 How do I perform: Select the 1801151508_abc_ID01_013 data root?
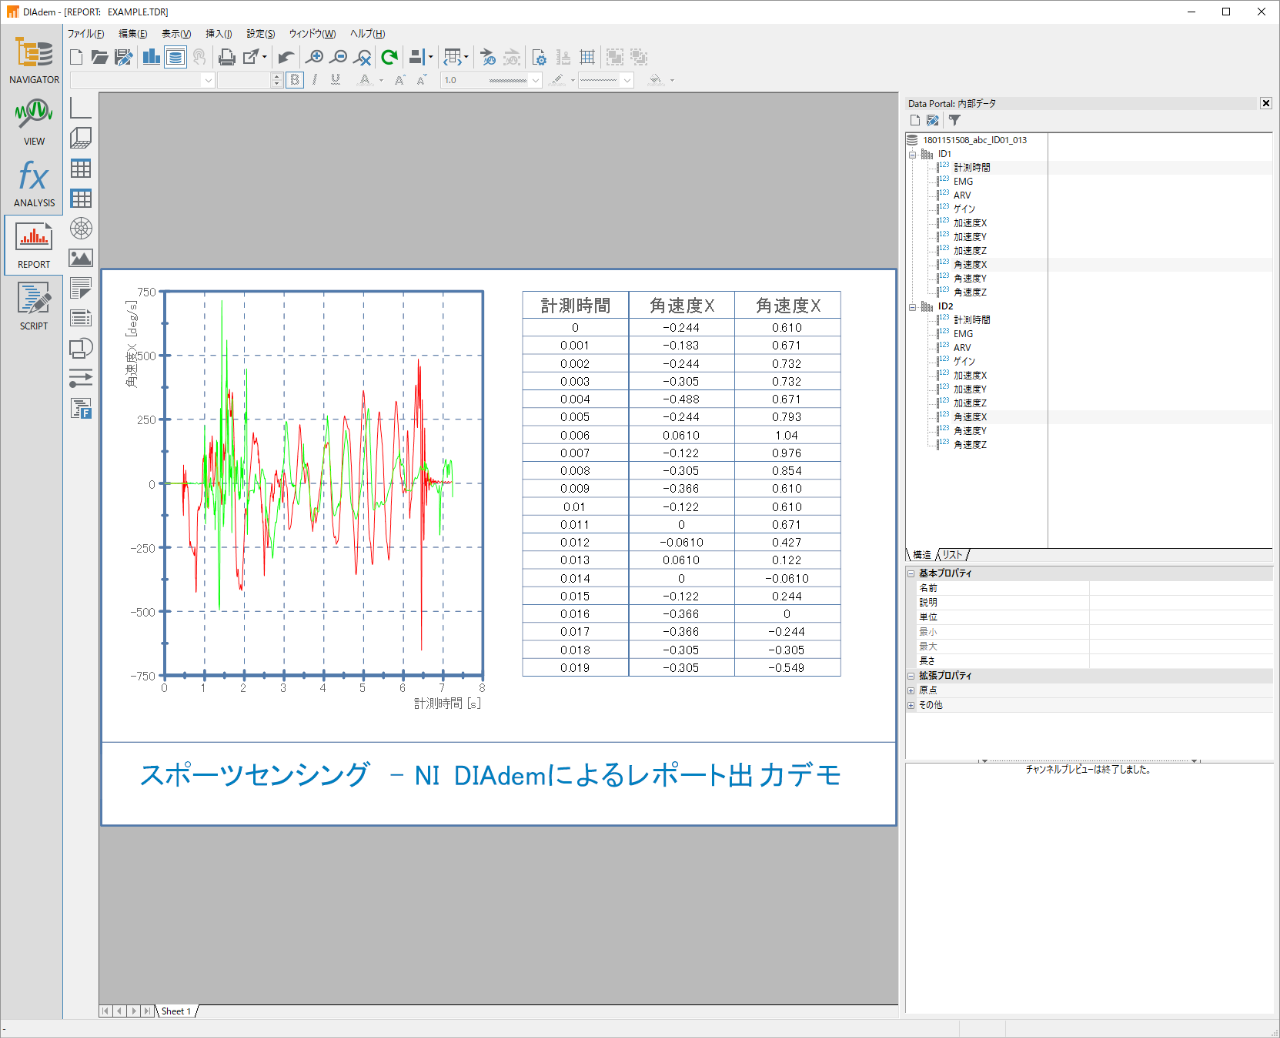tap(974, 140)
